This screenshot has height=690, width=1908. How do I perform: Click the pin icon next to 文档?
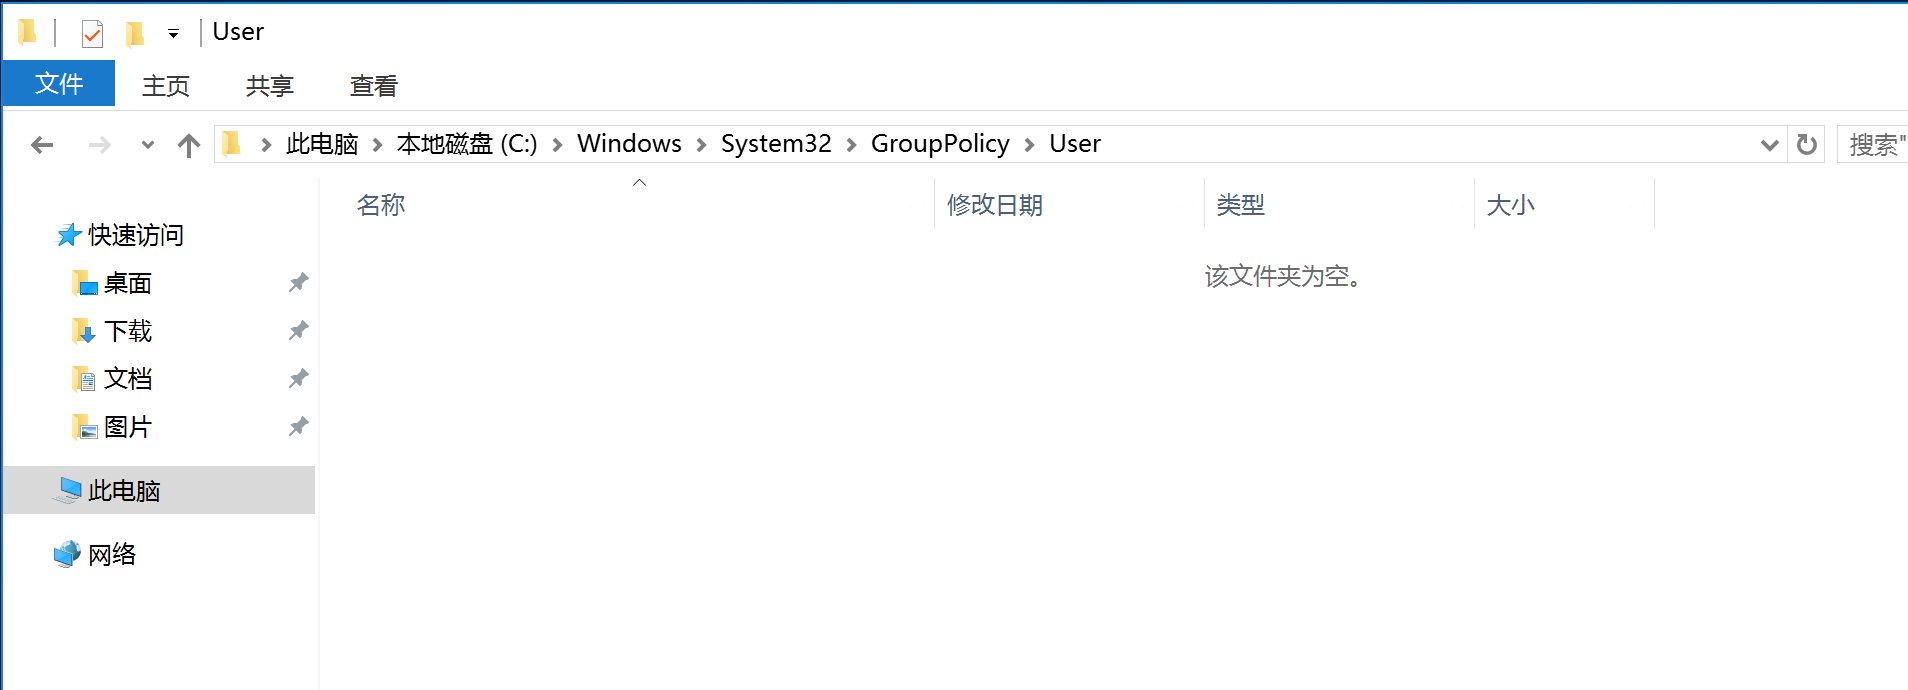298,379
